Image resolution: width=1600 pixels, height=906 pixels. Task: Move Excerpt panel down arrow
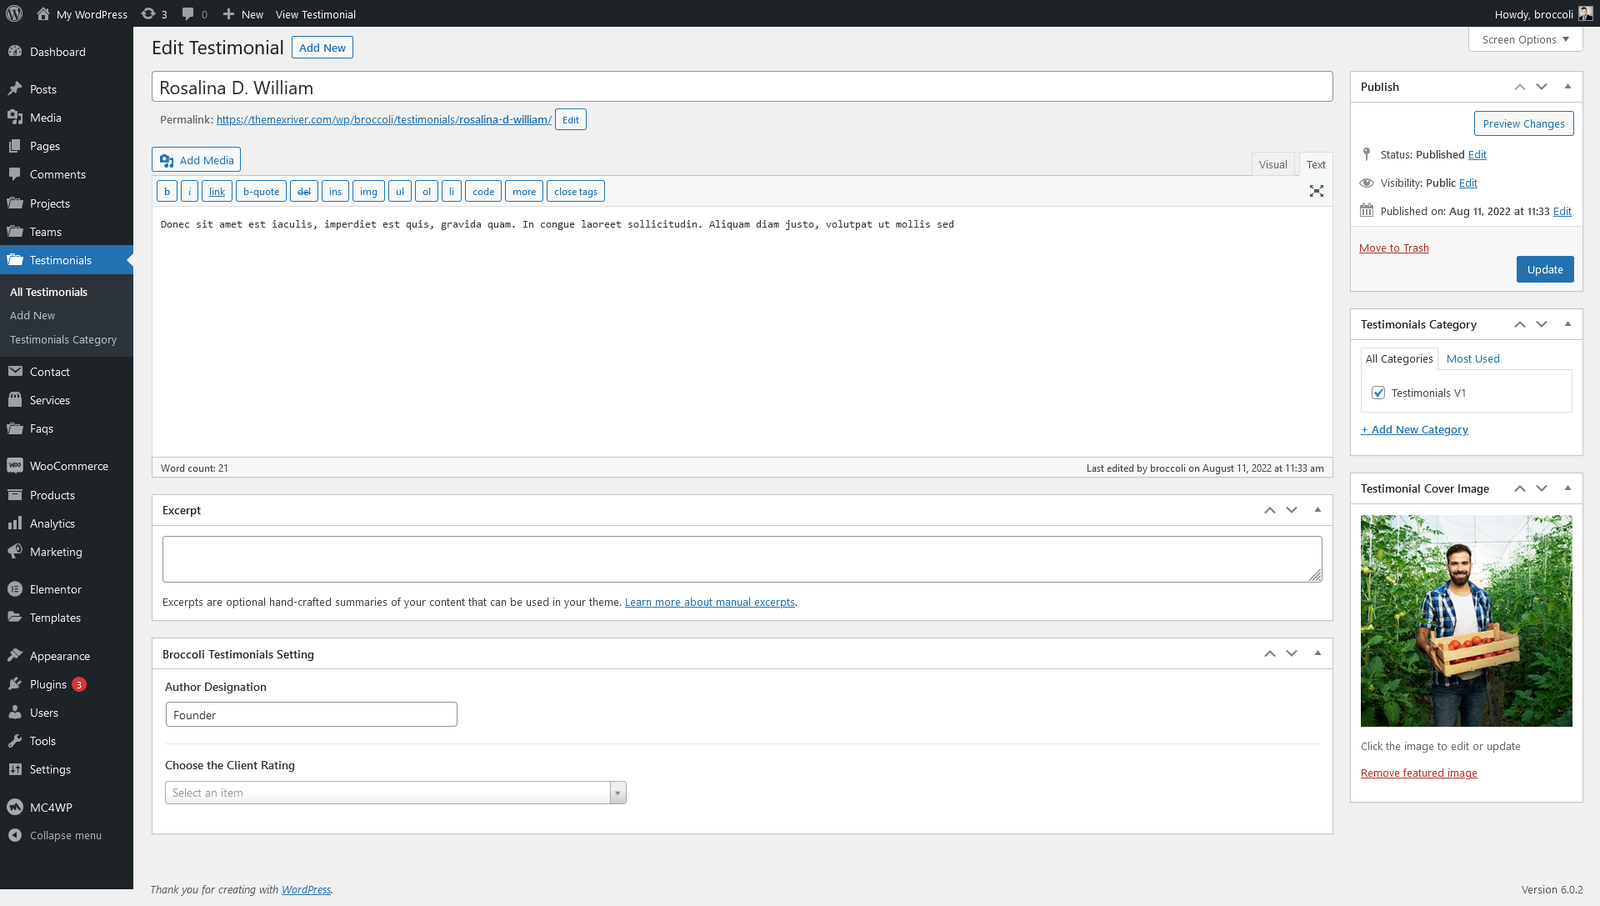point(1292,510)
